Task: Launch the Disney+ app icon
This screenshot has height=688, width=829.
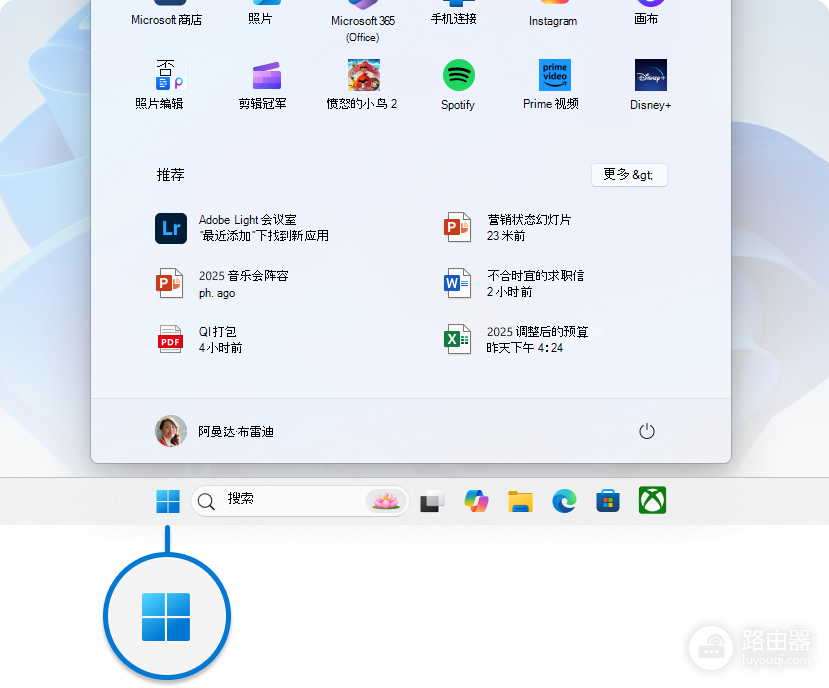Action: click(651, 75)
